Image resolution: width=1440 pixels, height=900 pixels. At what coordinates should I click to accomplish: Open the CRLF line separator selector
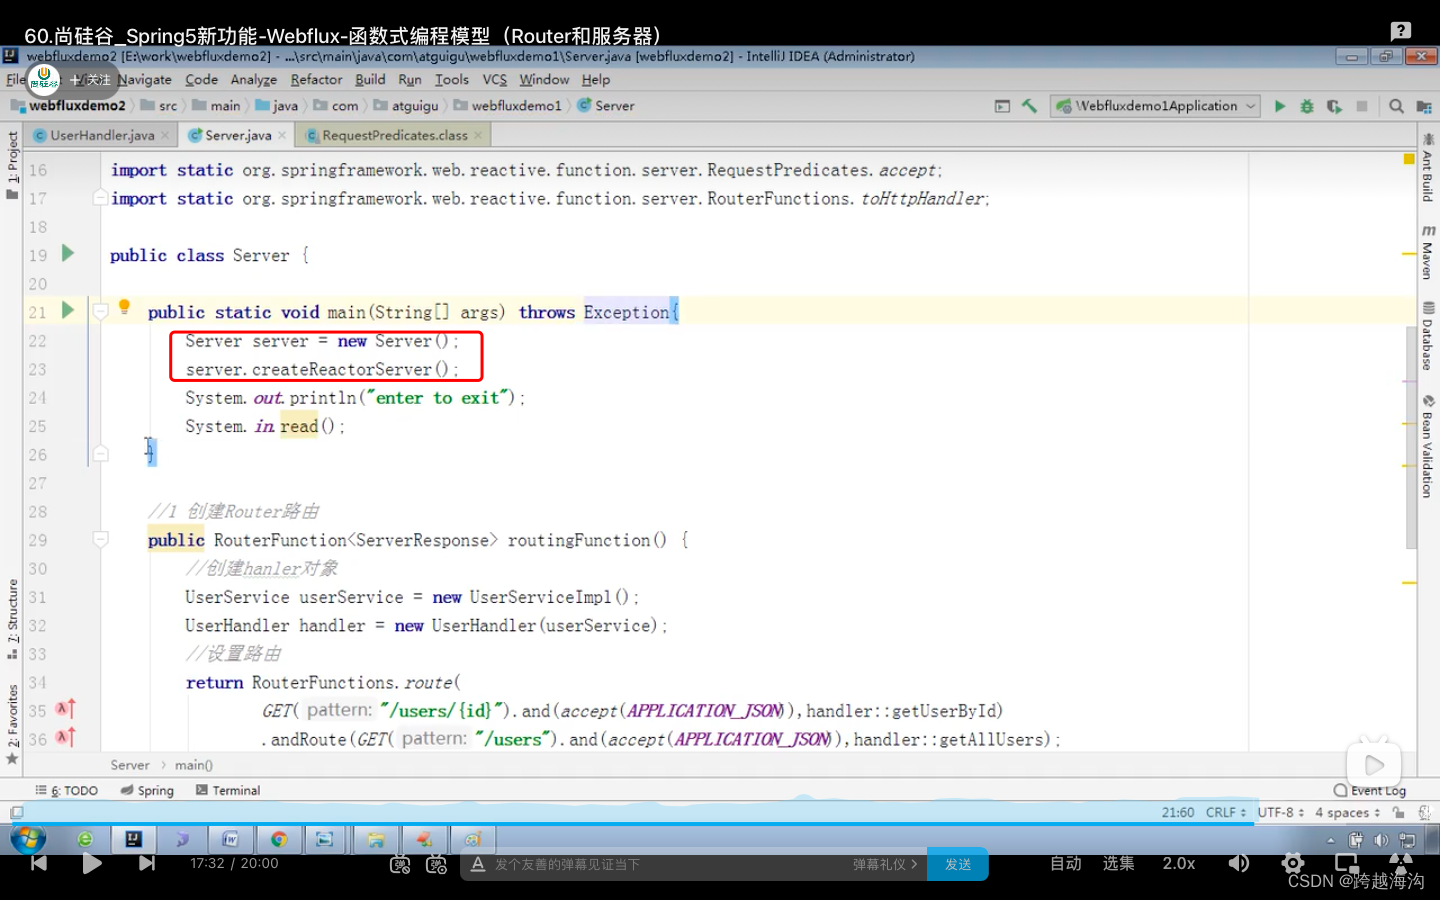click(1226, 813)
